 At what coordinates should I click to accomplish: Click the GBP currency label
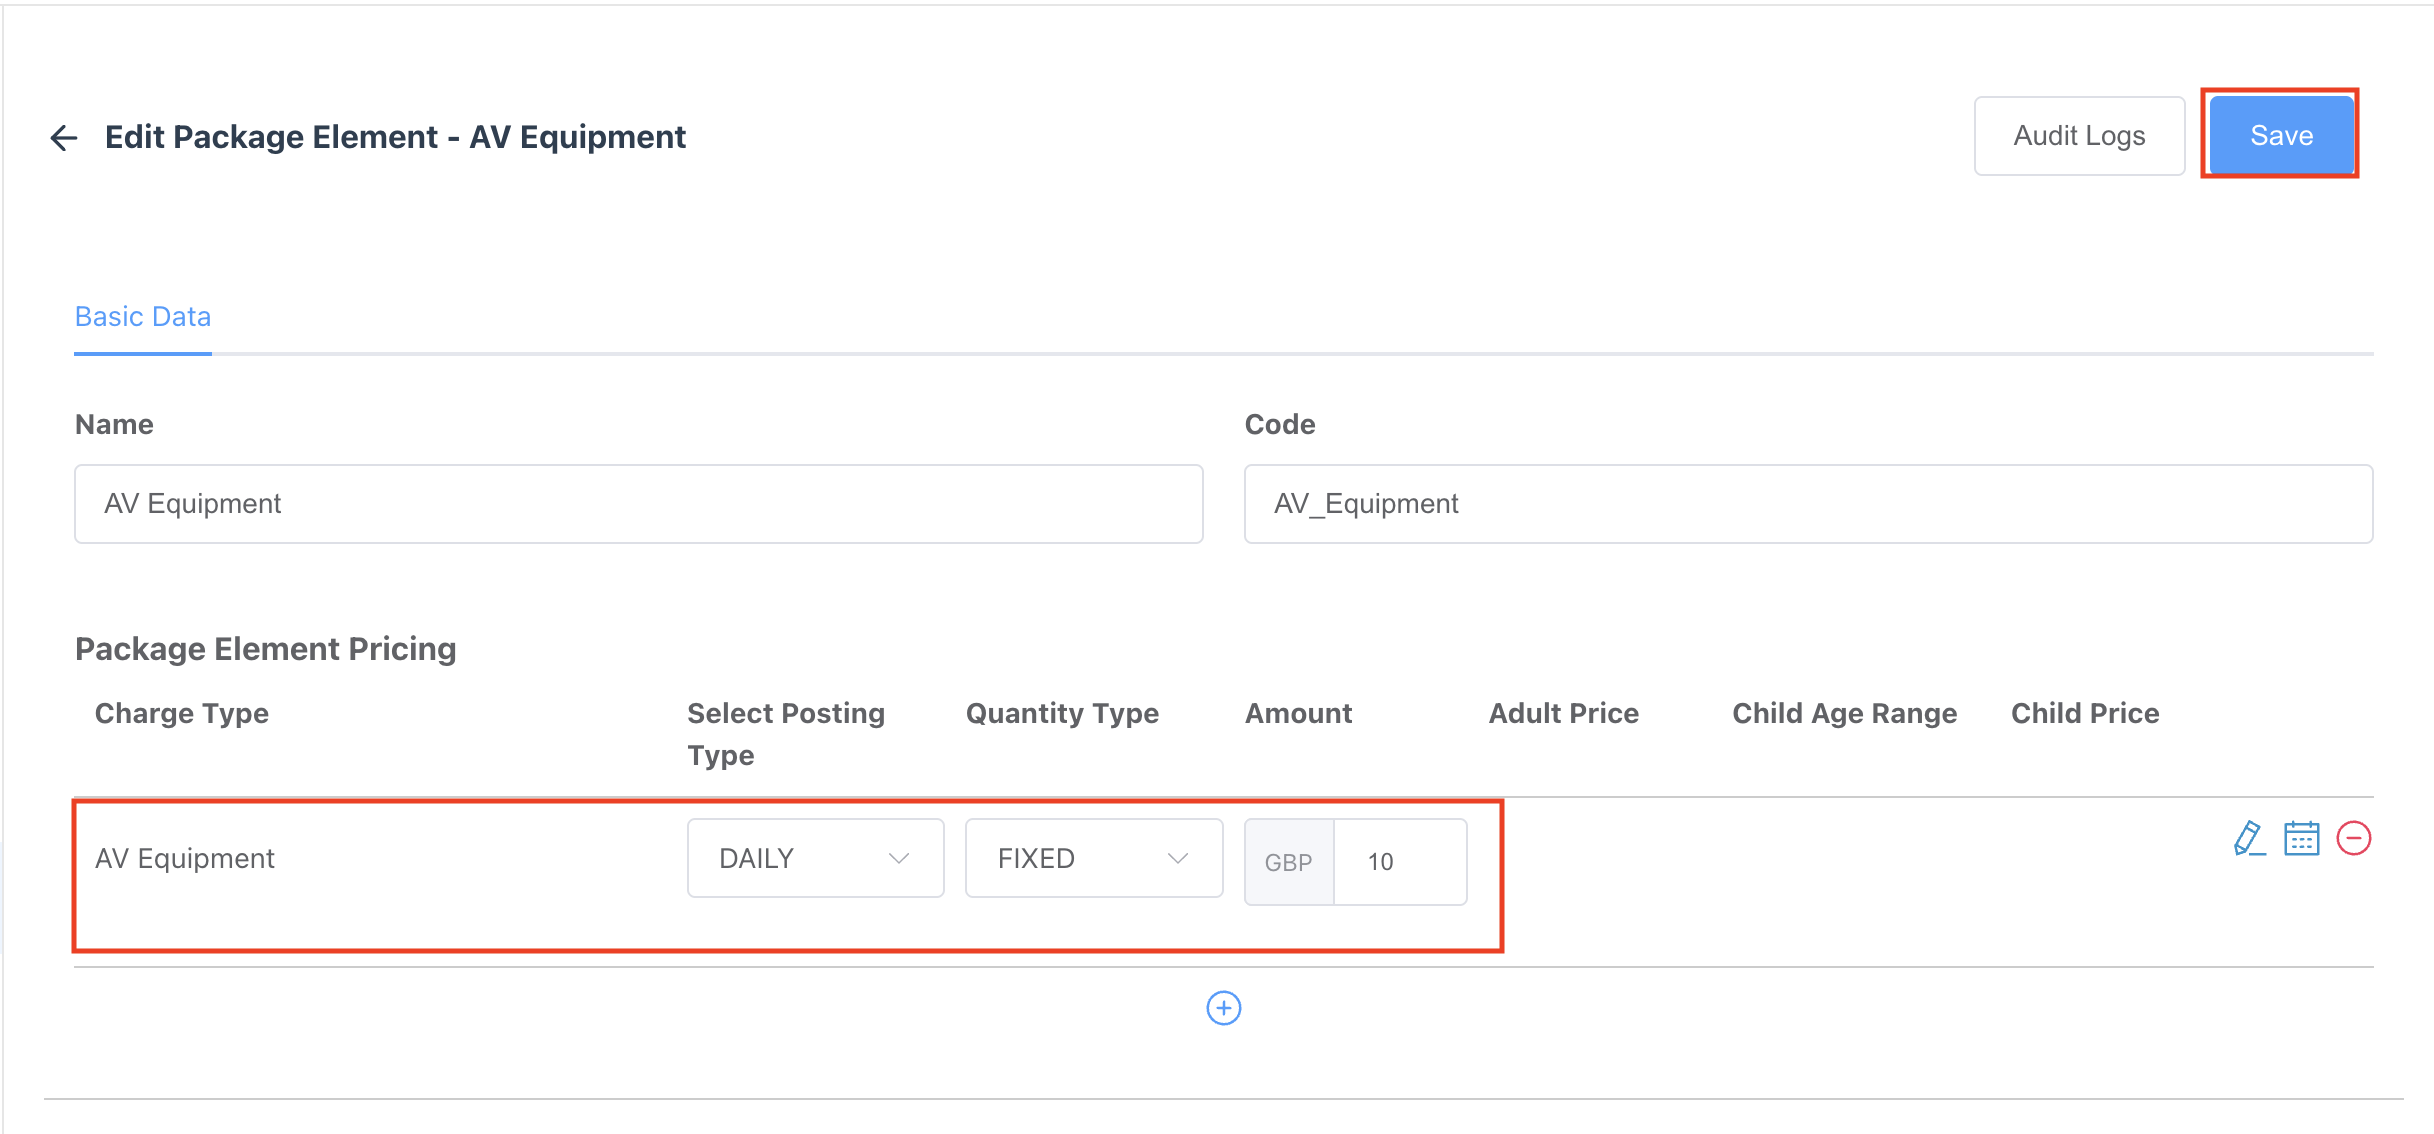[x=1289, y=861]
